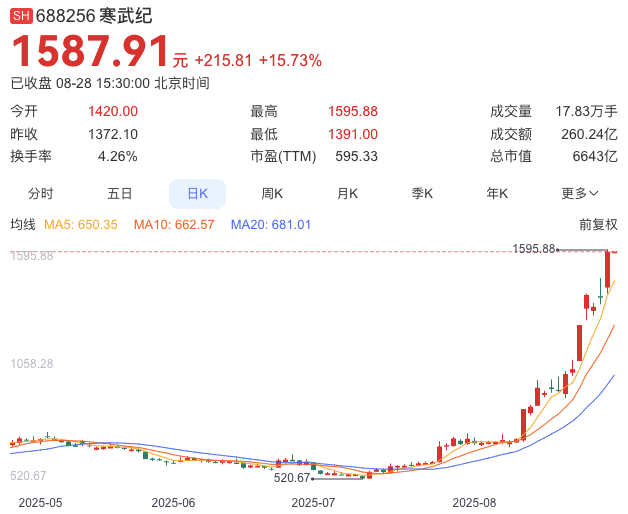Click the 1587.91 current price
The height and width of the screenshot is (514, 628).
click(x=90, y=51)
